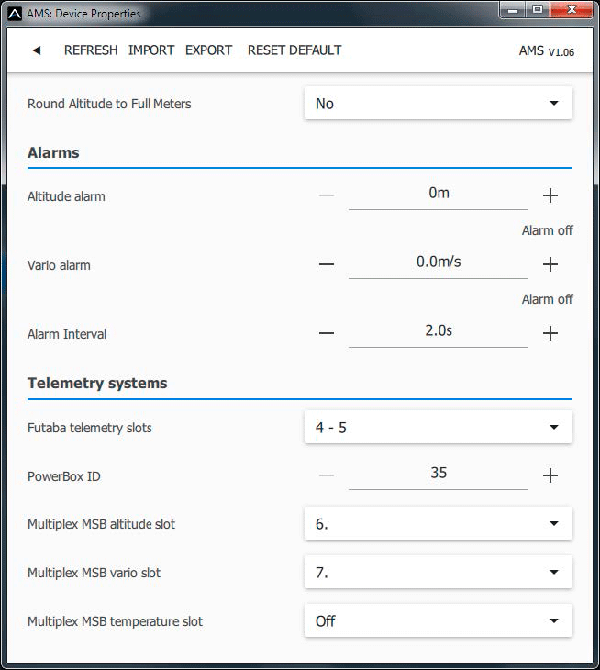Choose Multiplex MSB vario slot dropdown
Image resolution: width=600 pixels, height=670 pixels.
(x=438, y=572)
